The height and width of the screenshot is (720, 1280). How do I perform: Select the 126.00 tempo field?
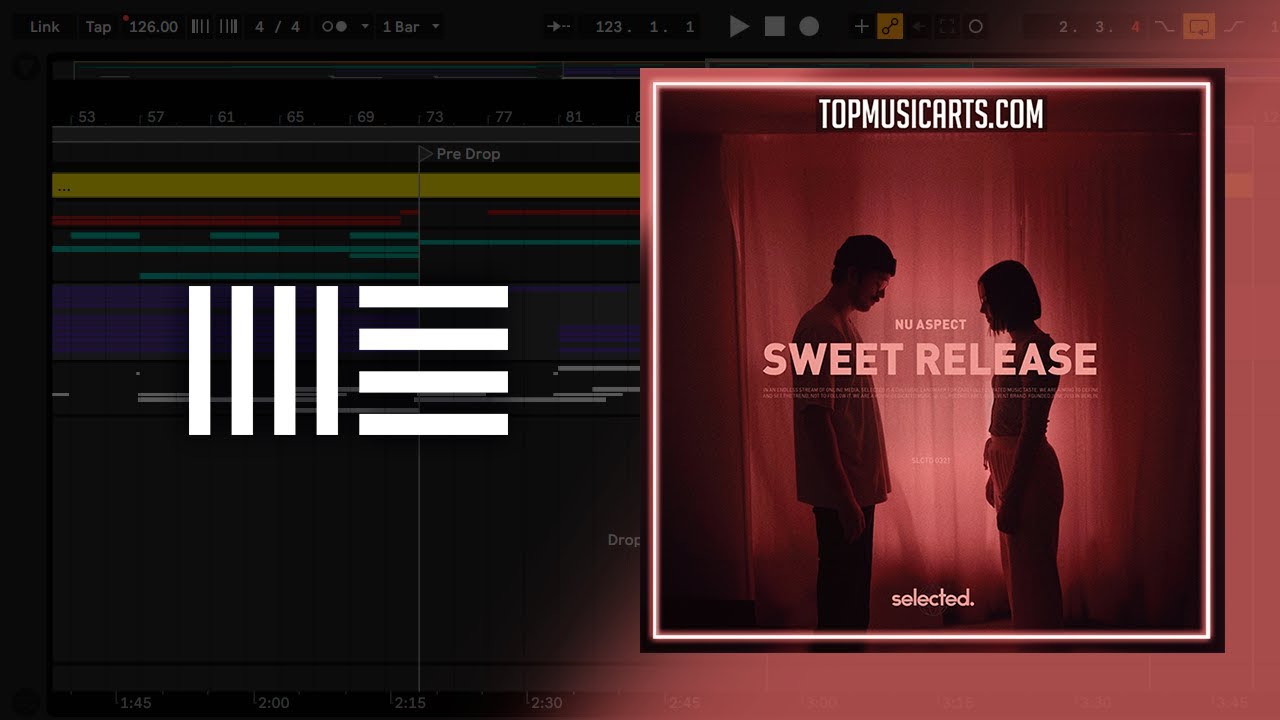point(153,27)
